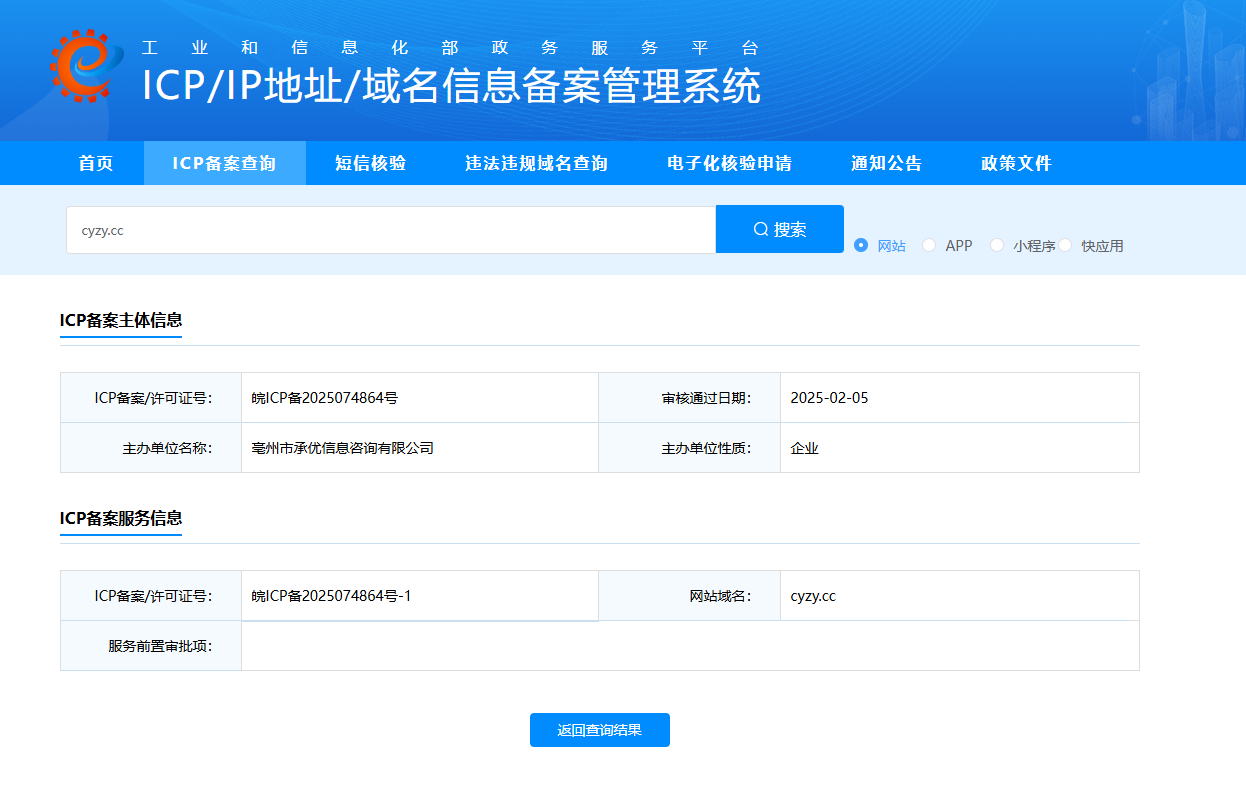Click the cyzy.cc website domain value
Viewport: 1246px width, 795px height.
pos(813,596)
